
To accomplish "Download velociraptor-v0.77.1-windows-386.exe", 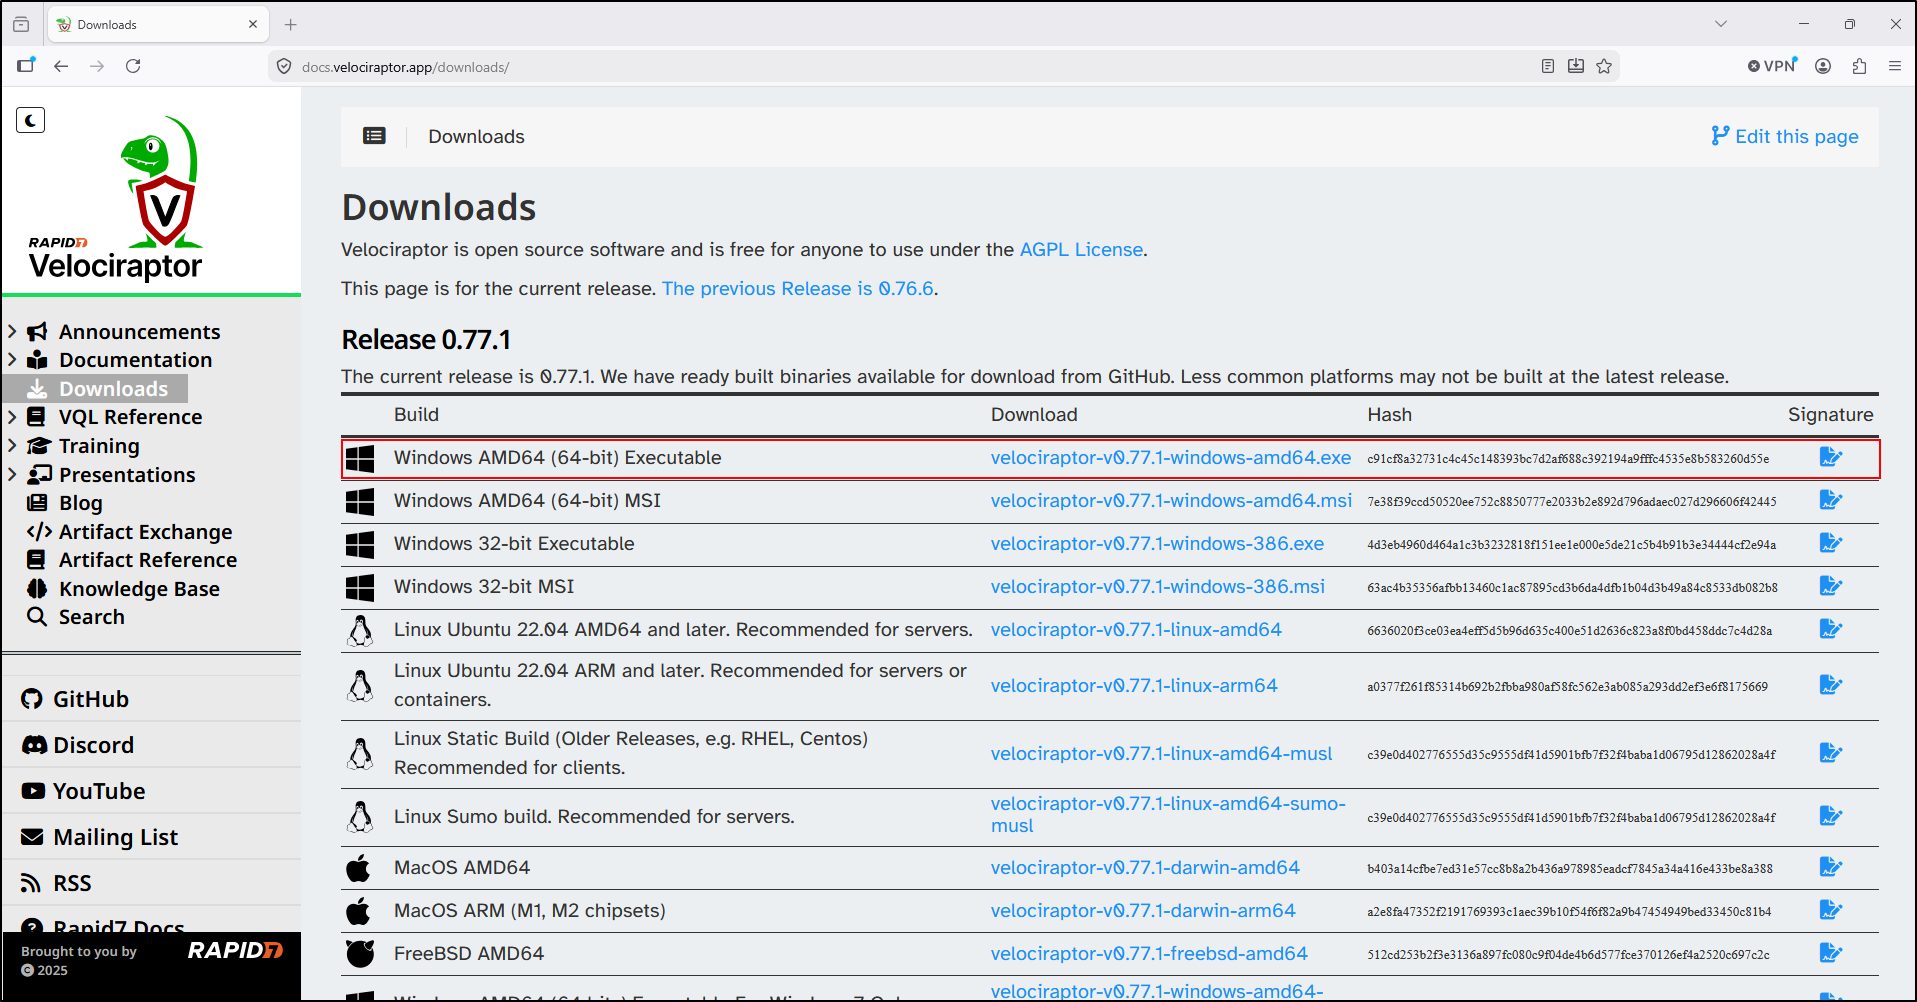I will click(x=1157, y=543).
